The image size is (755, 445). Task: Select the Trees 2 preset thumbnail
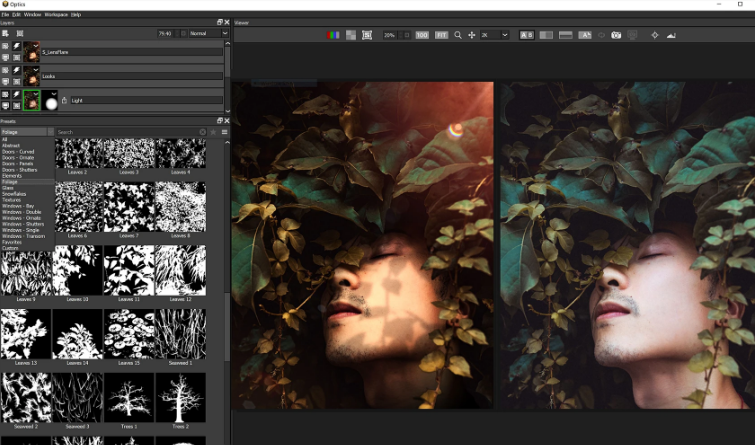(181, 397)
